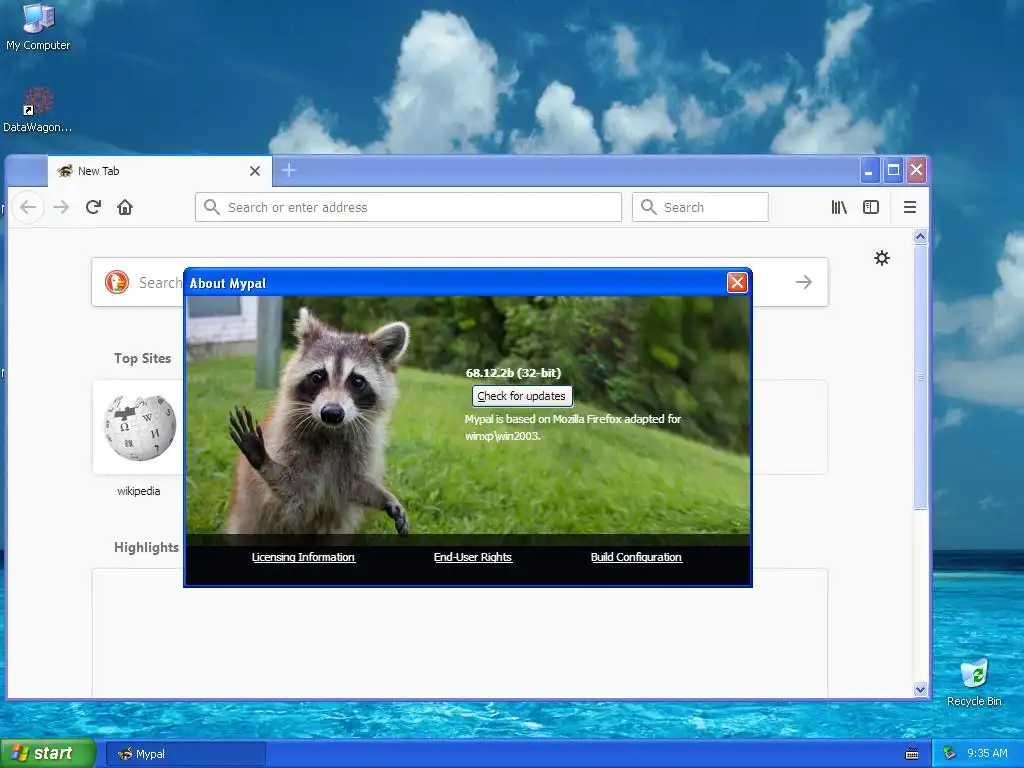Open End-User Rights link
This screenshot has width=1024, height=768.
473,557
